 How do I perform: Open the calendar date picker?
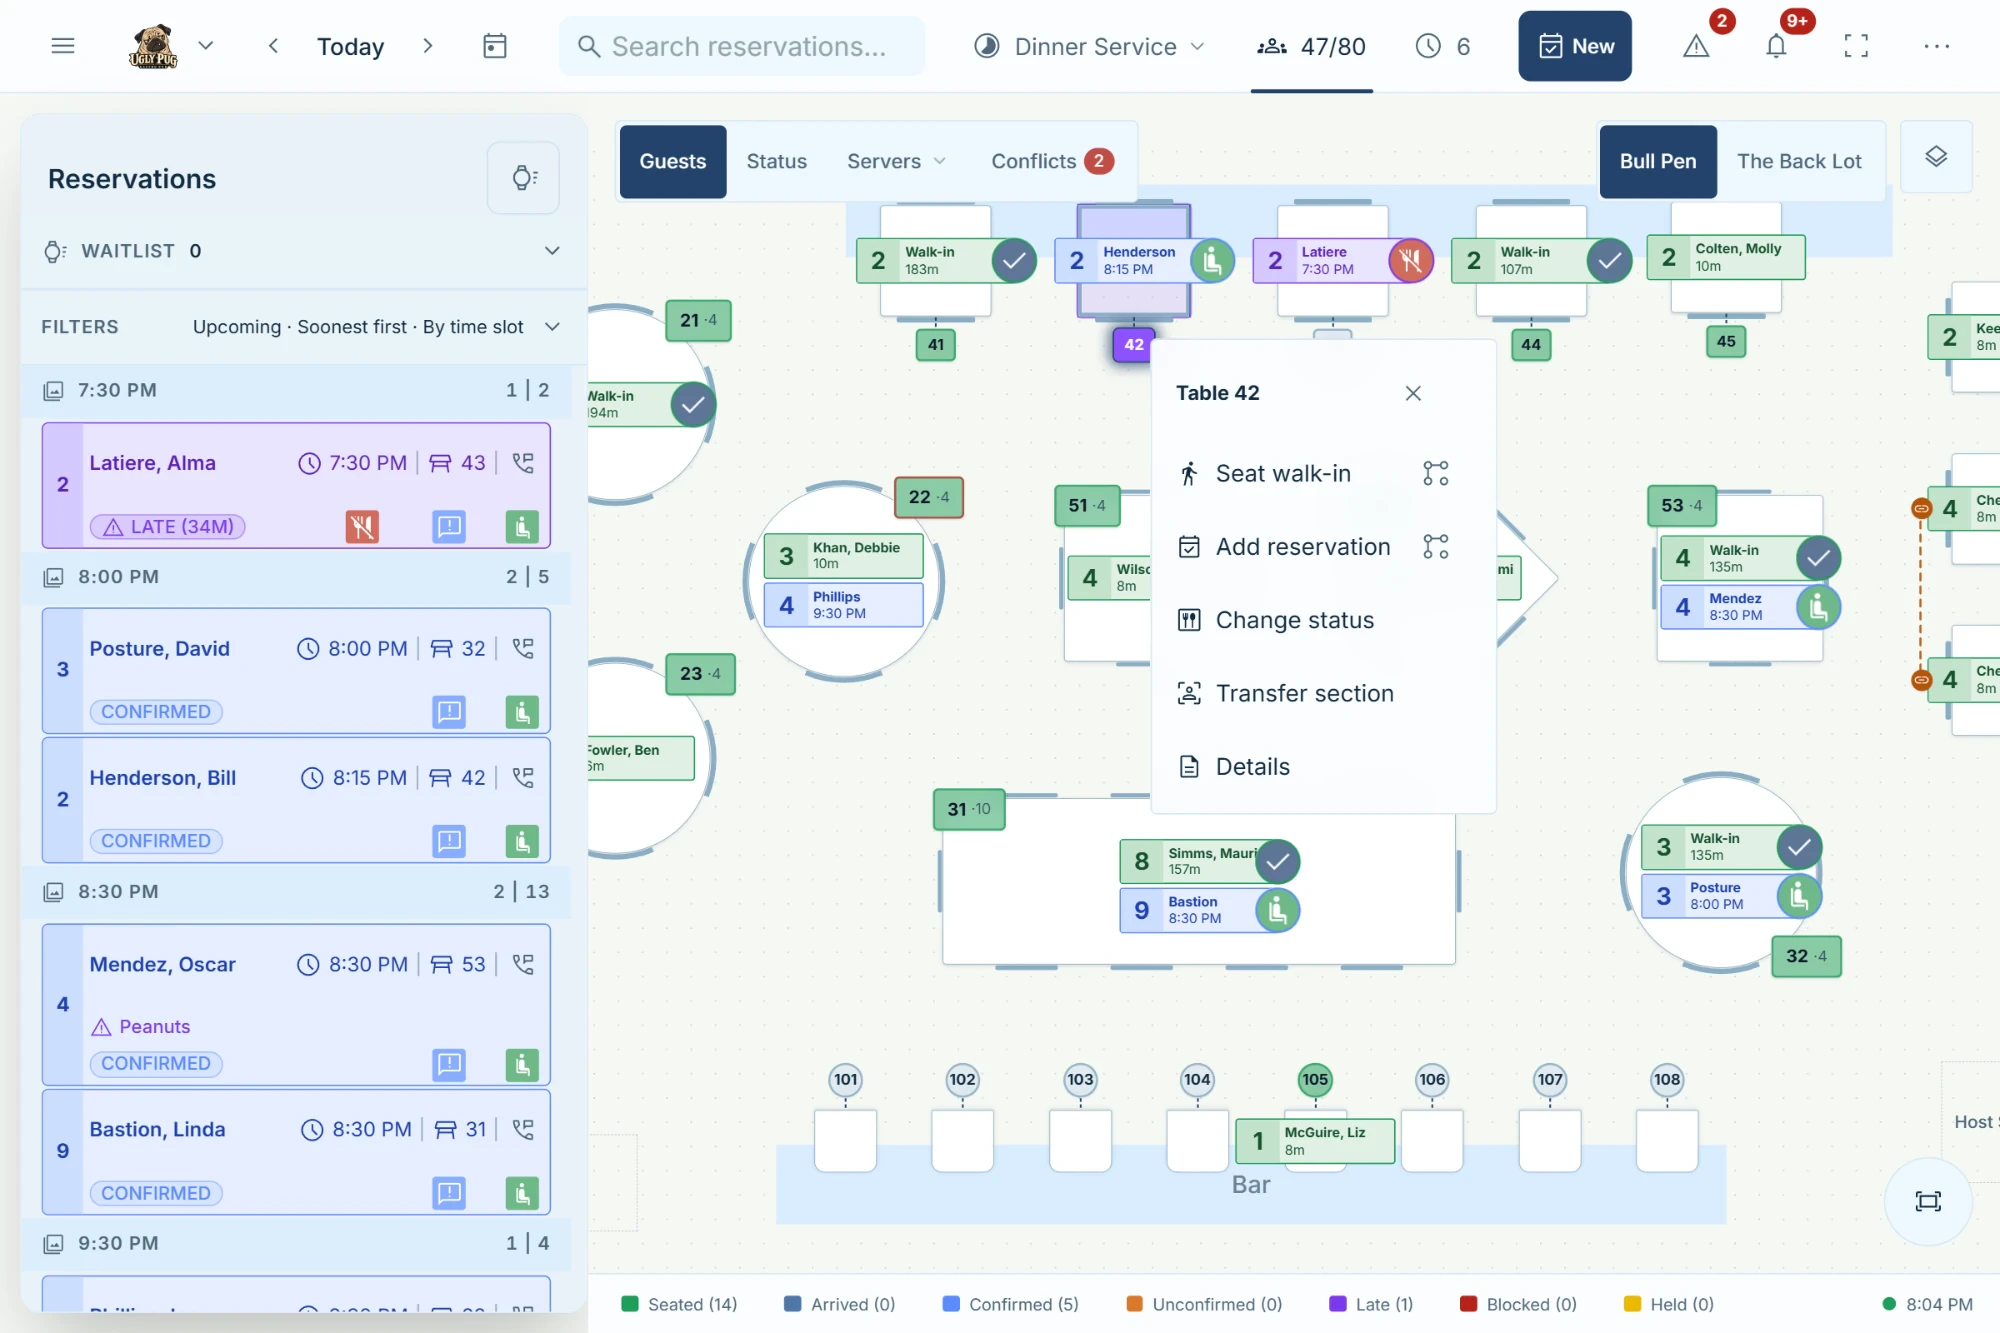495,46
